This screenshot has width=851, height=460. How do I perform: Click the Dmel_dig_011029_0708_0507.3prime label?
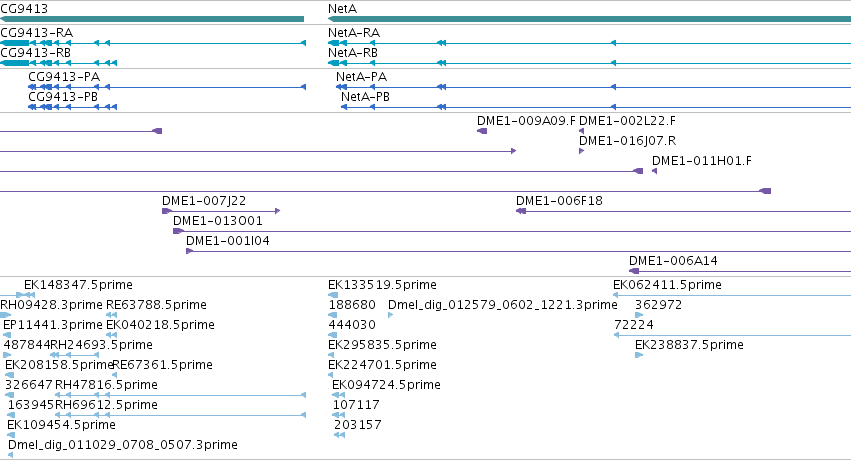click(x=123, y=445)
